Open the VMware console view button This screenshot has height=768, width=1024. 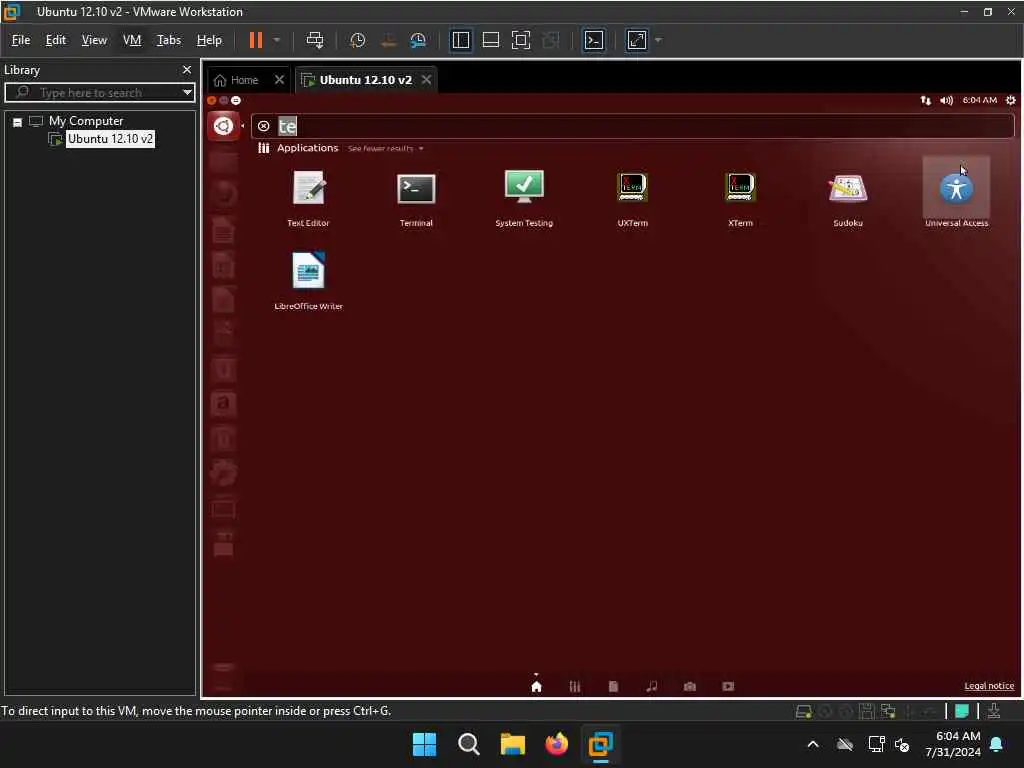(x=594, y=40)
